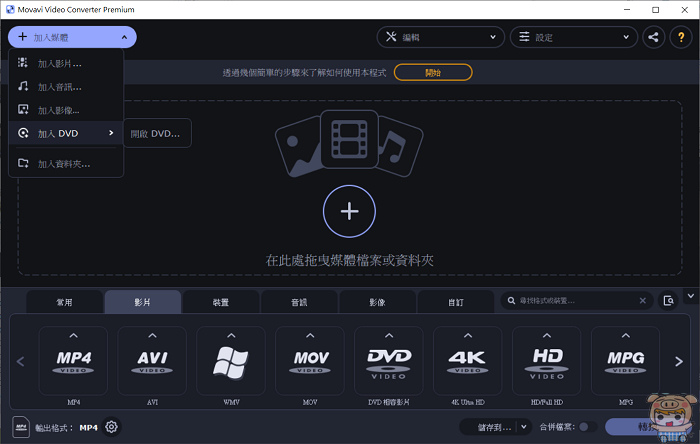Open output format settings gear

click(112, 427)
